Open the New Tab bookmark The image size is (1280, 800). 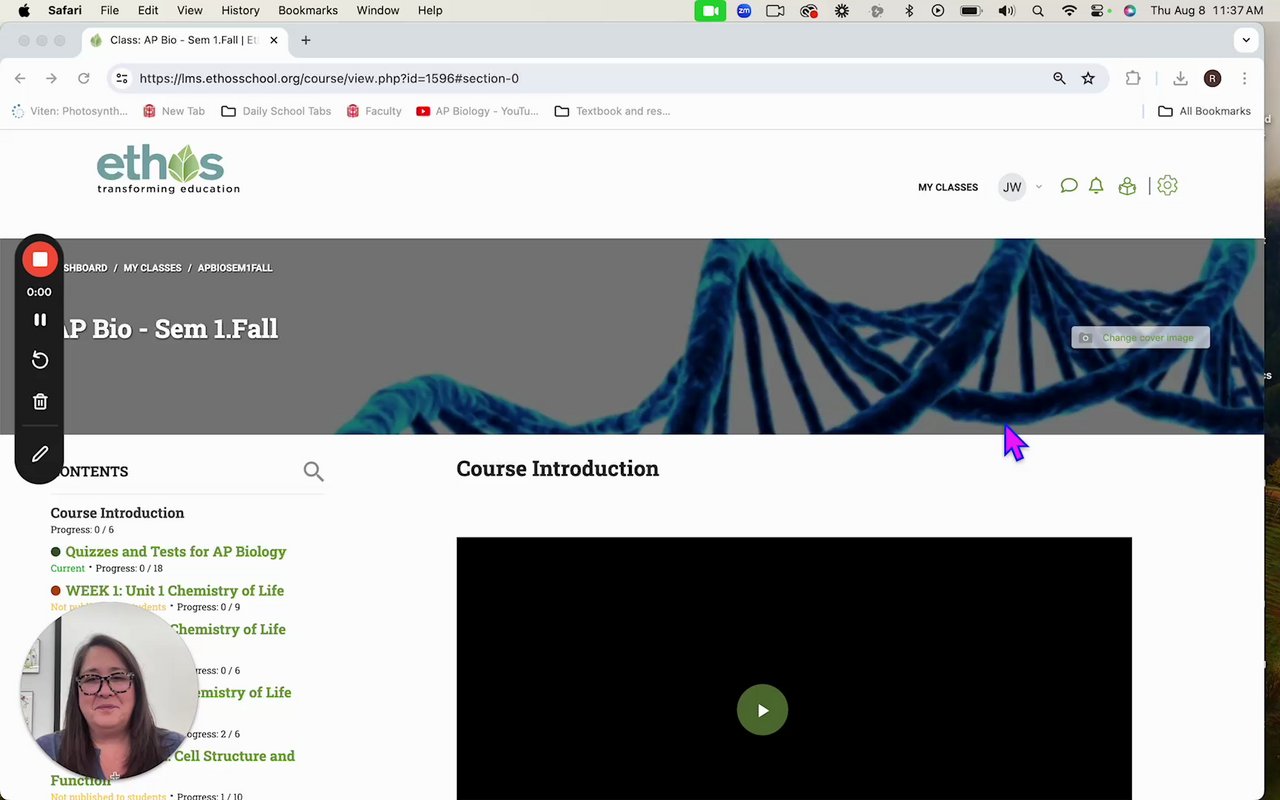[174, 111]
